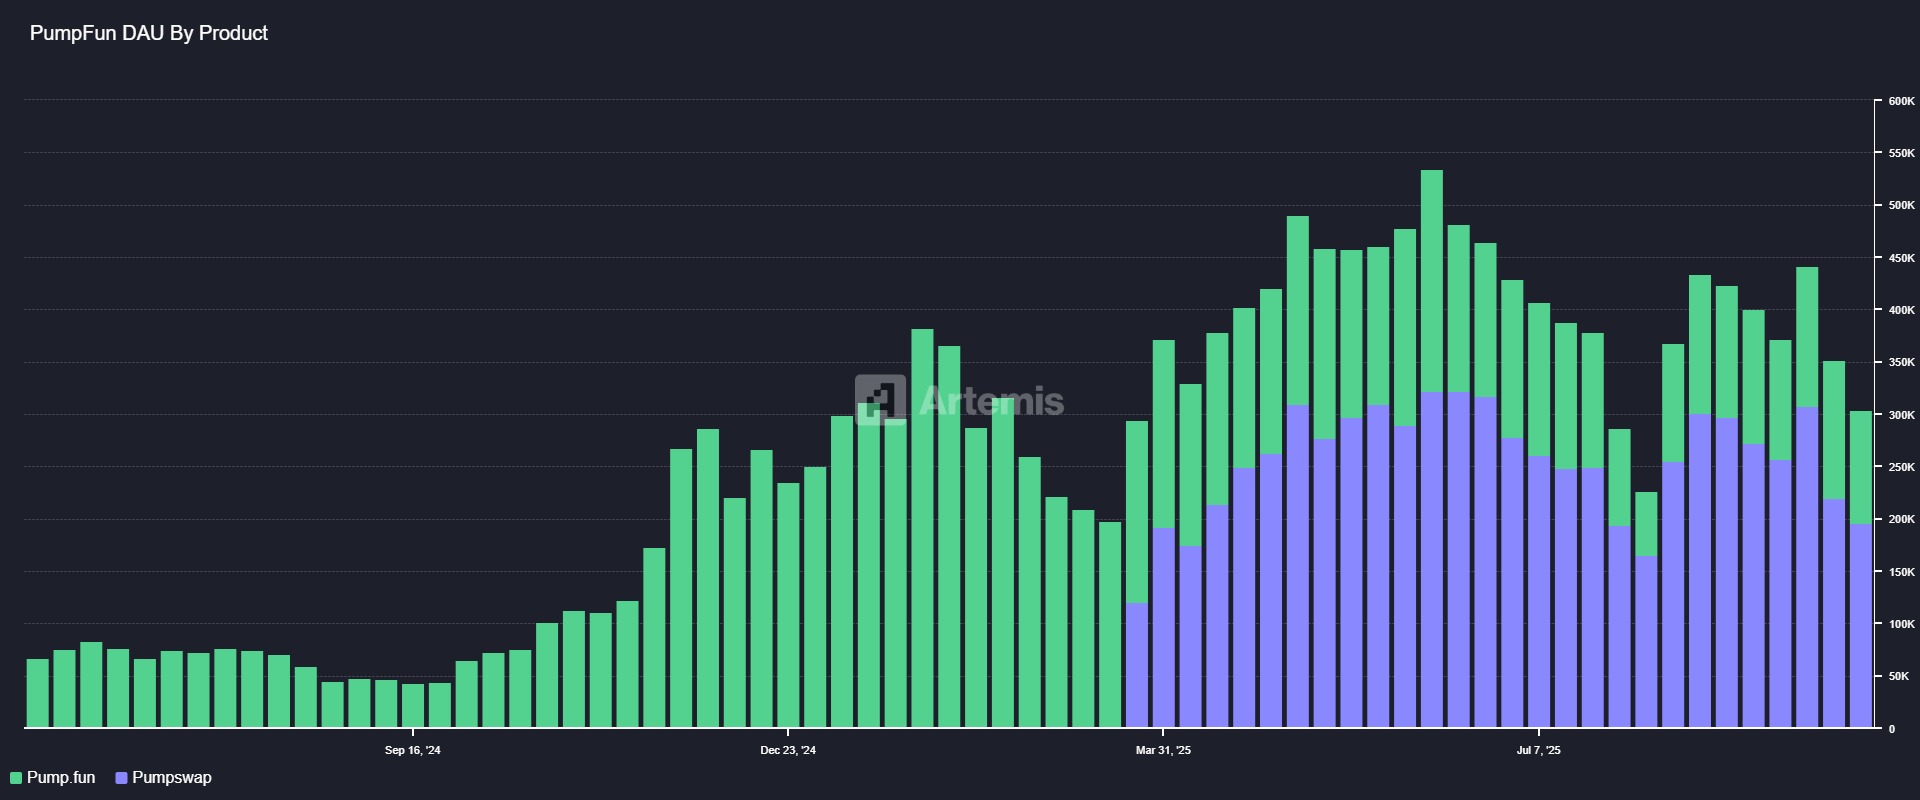Toggle the Pump.fun legend series
Image resolution: width=1920 pixels, height=800 pixels.
pos(60,778)
